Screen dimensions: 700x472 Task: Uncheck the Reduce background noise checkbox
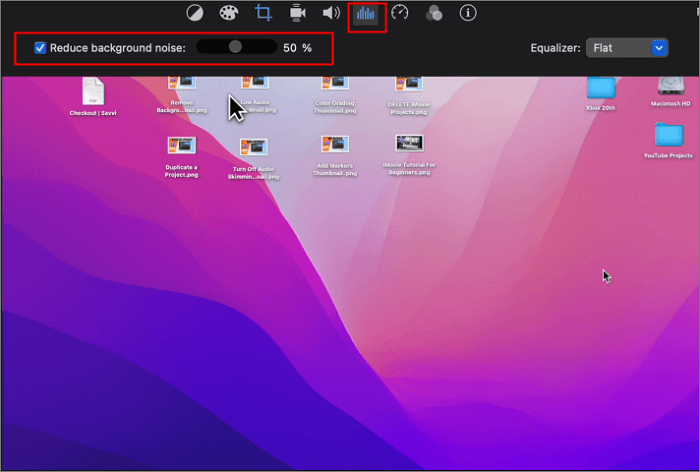pyautogui.click(x=40, y=48)
